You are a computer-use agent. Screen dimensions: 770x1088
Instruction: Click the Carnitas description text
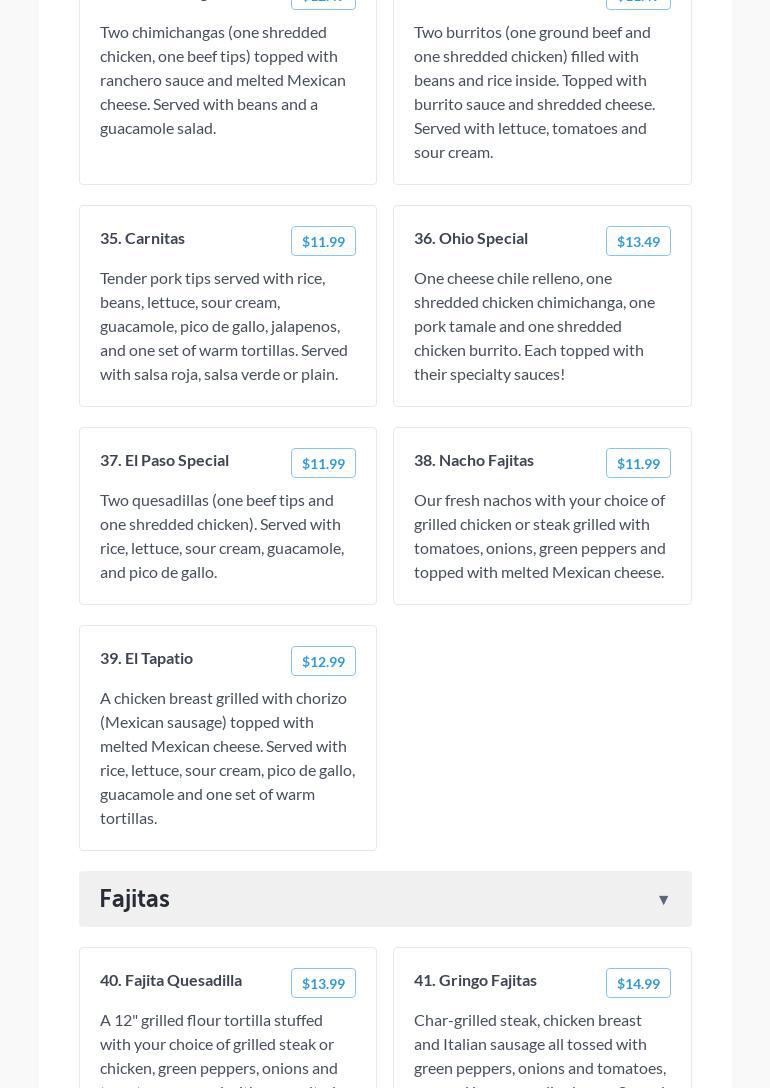(224, 326)
